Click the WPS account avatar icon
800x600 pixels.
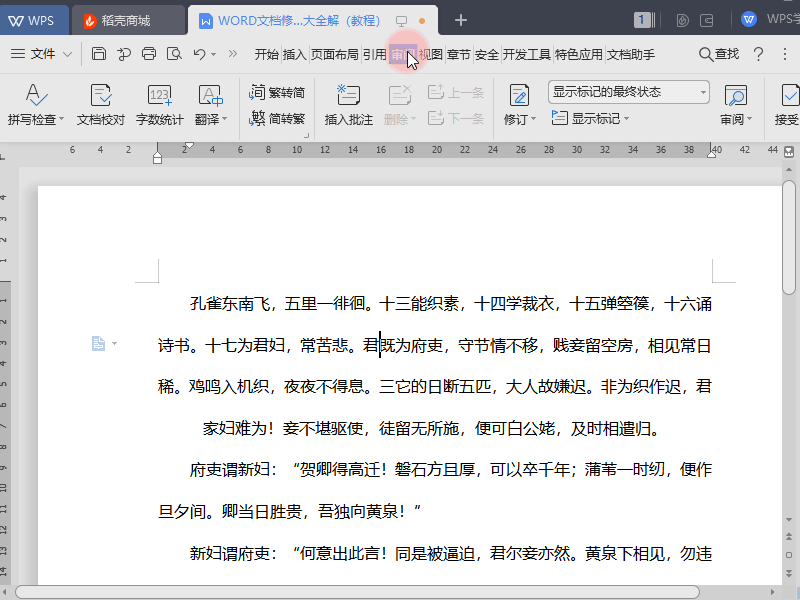coord(748,20)
